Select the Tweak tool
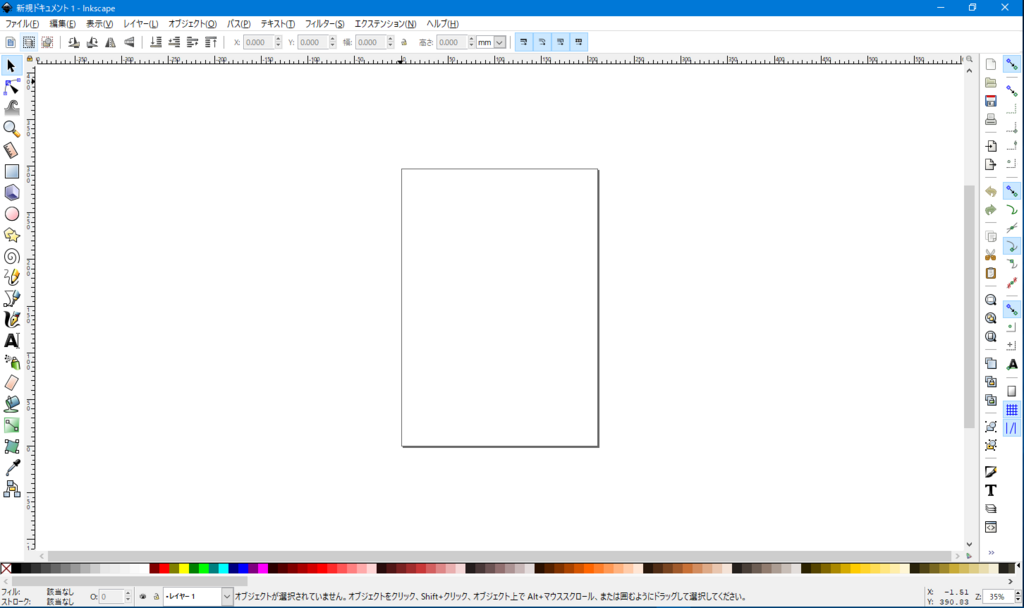The image size is (1024, 608). click(11, 108)
